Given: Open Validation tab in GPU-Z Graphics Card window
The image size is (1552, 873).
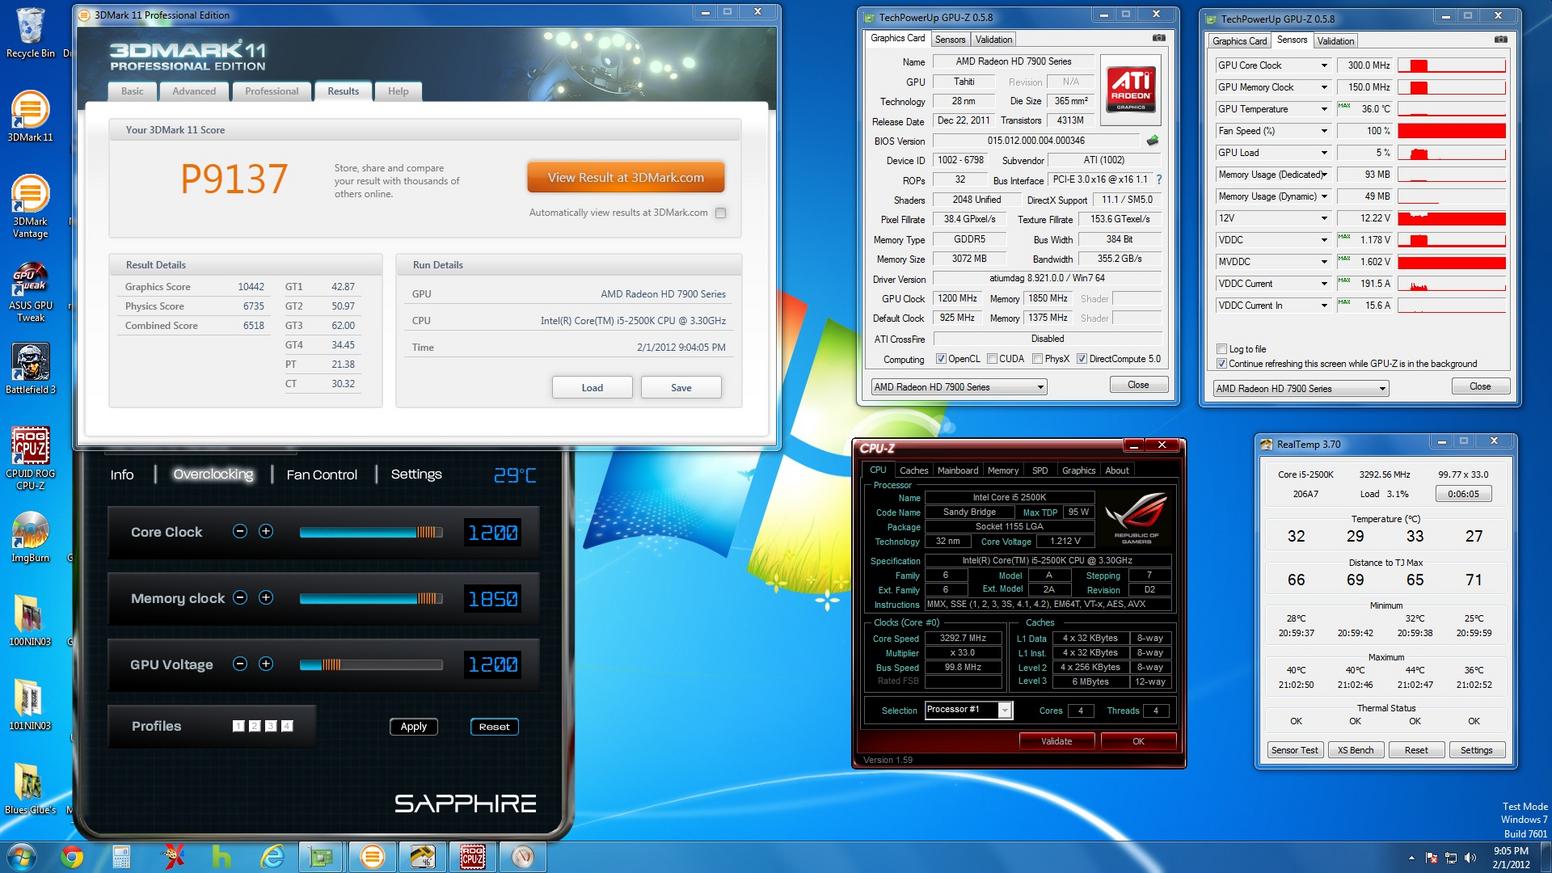Looking at the screenshot, I should click(993, 39).
